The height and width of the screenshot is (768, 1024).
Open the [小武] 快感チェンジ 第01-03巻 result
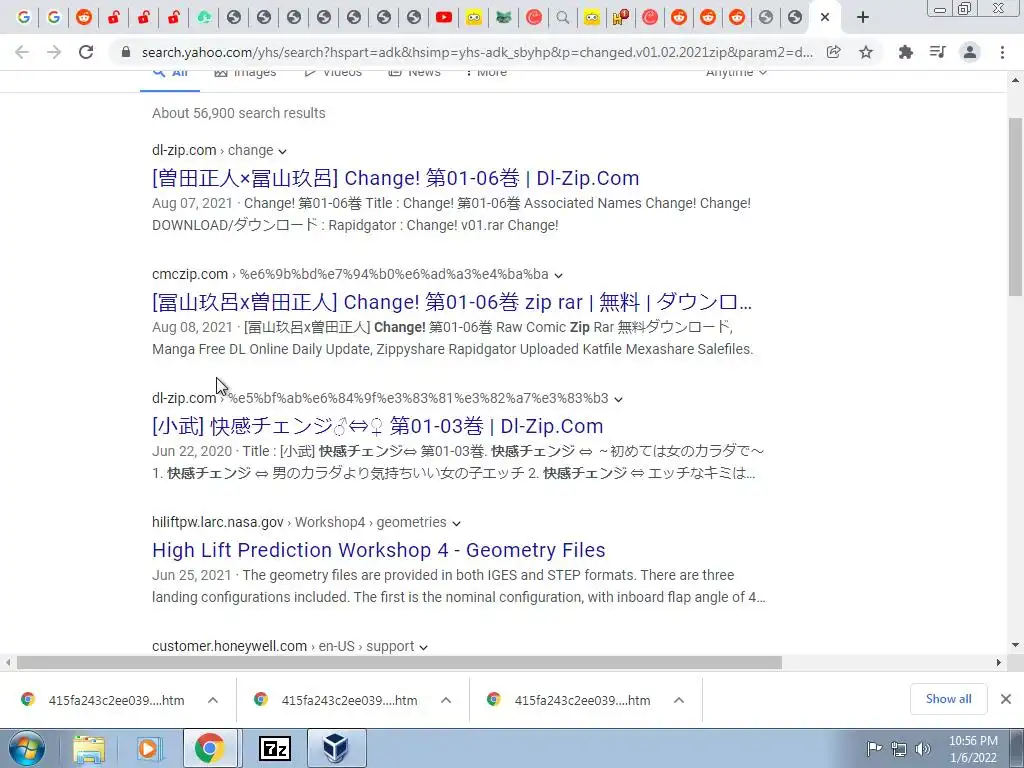point(377,426)
